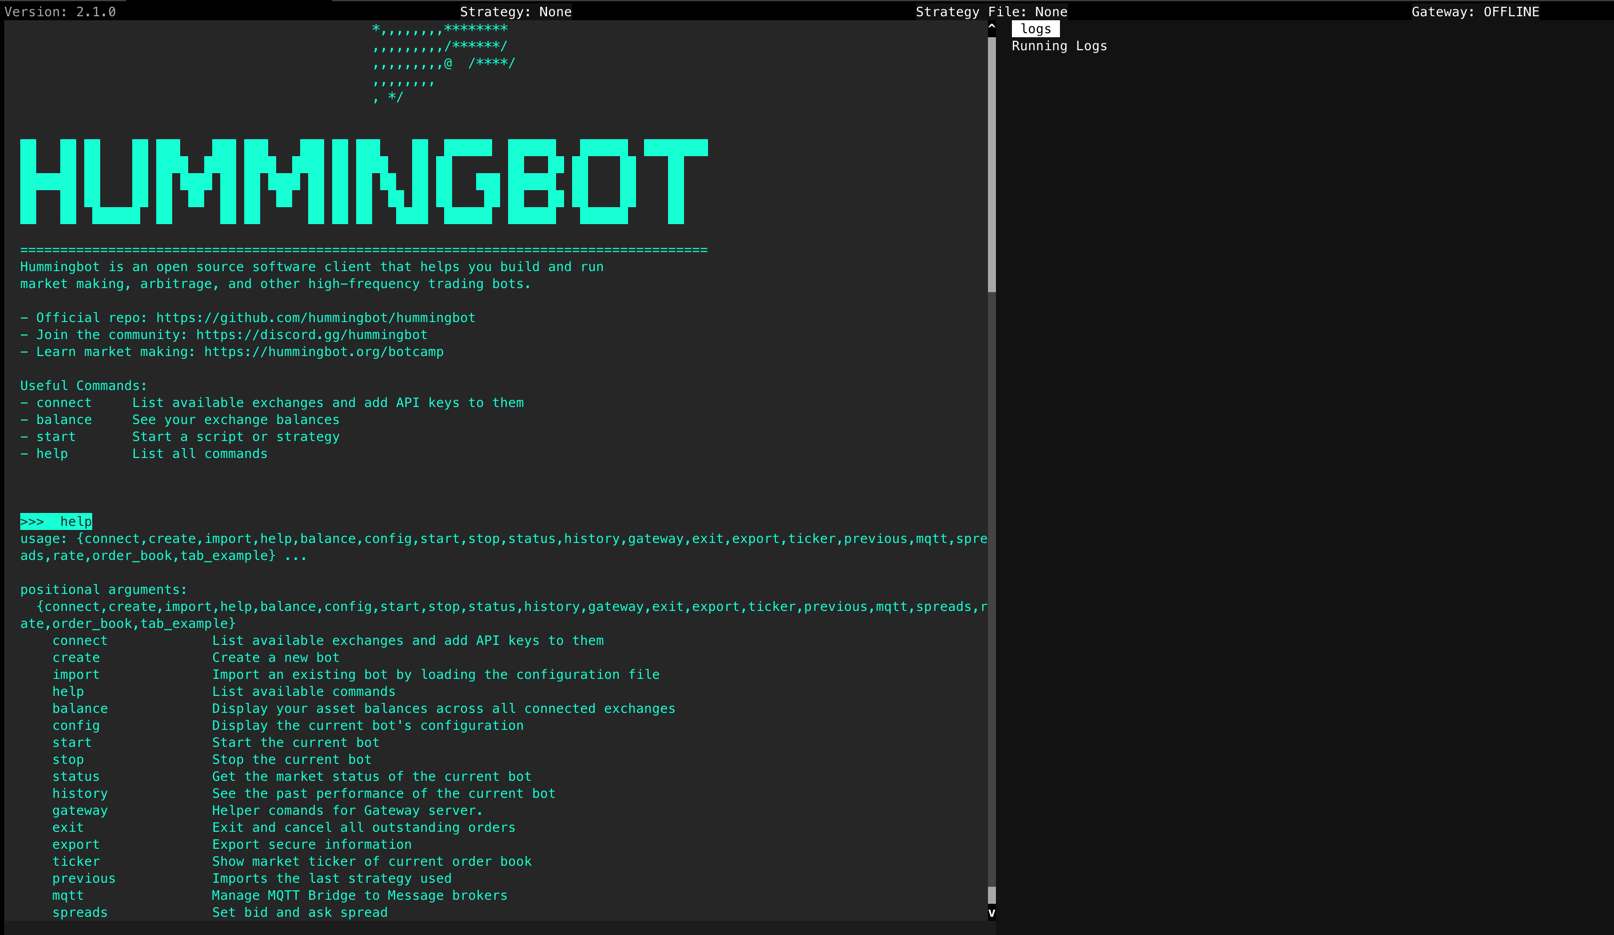Click the 'spreads' row in help list
This screenshot has height=935, width=1614.
point(220,913)
